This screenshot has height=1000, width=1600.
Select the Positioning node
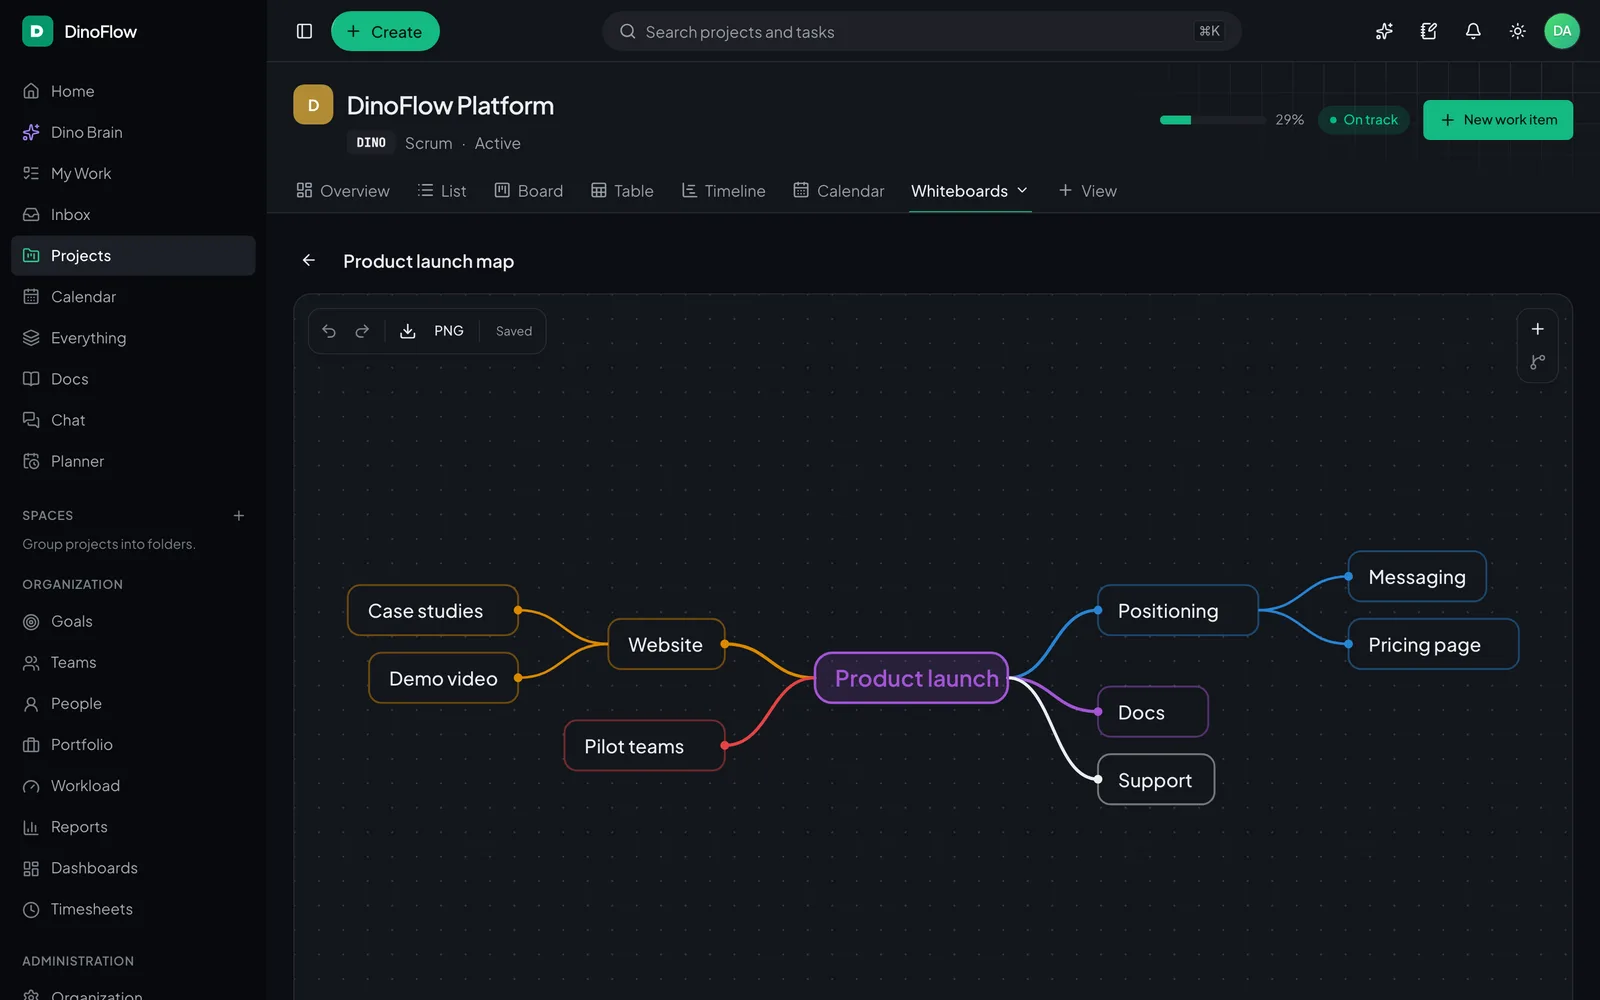point(1178,610)
